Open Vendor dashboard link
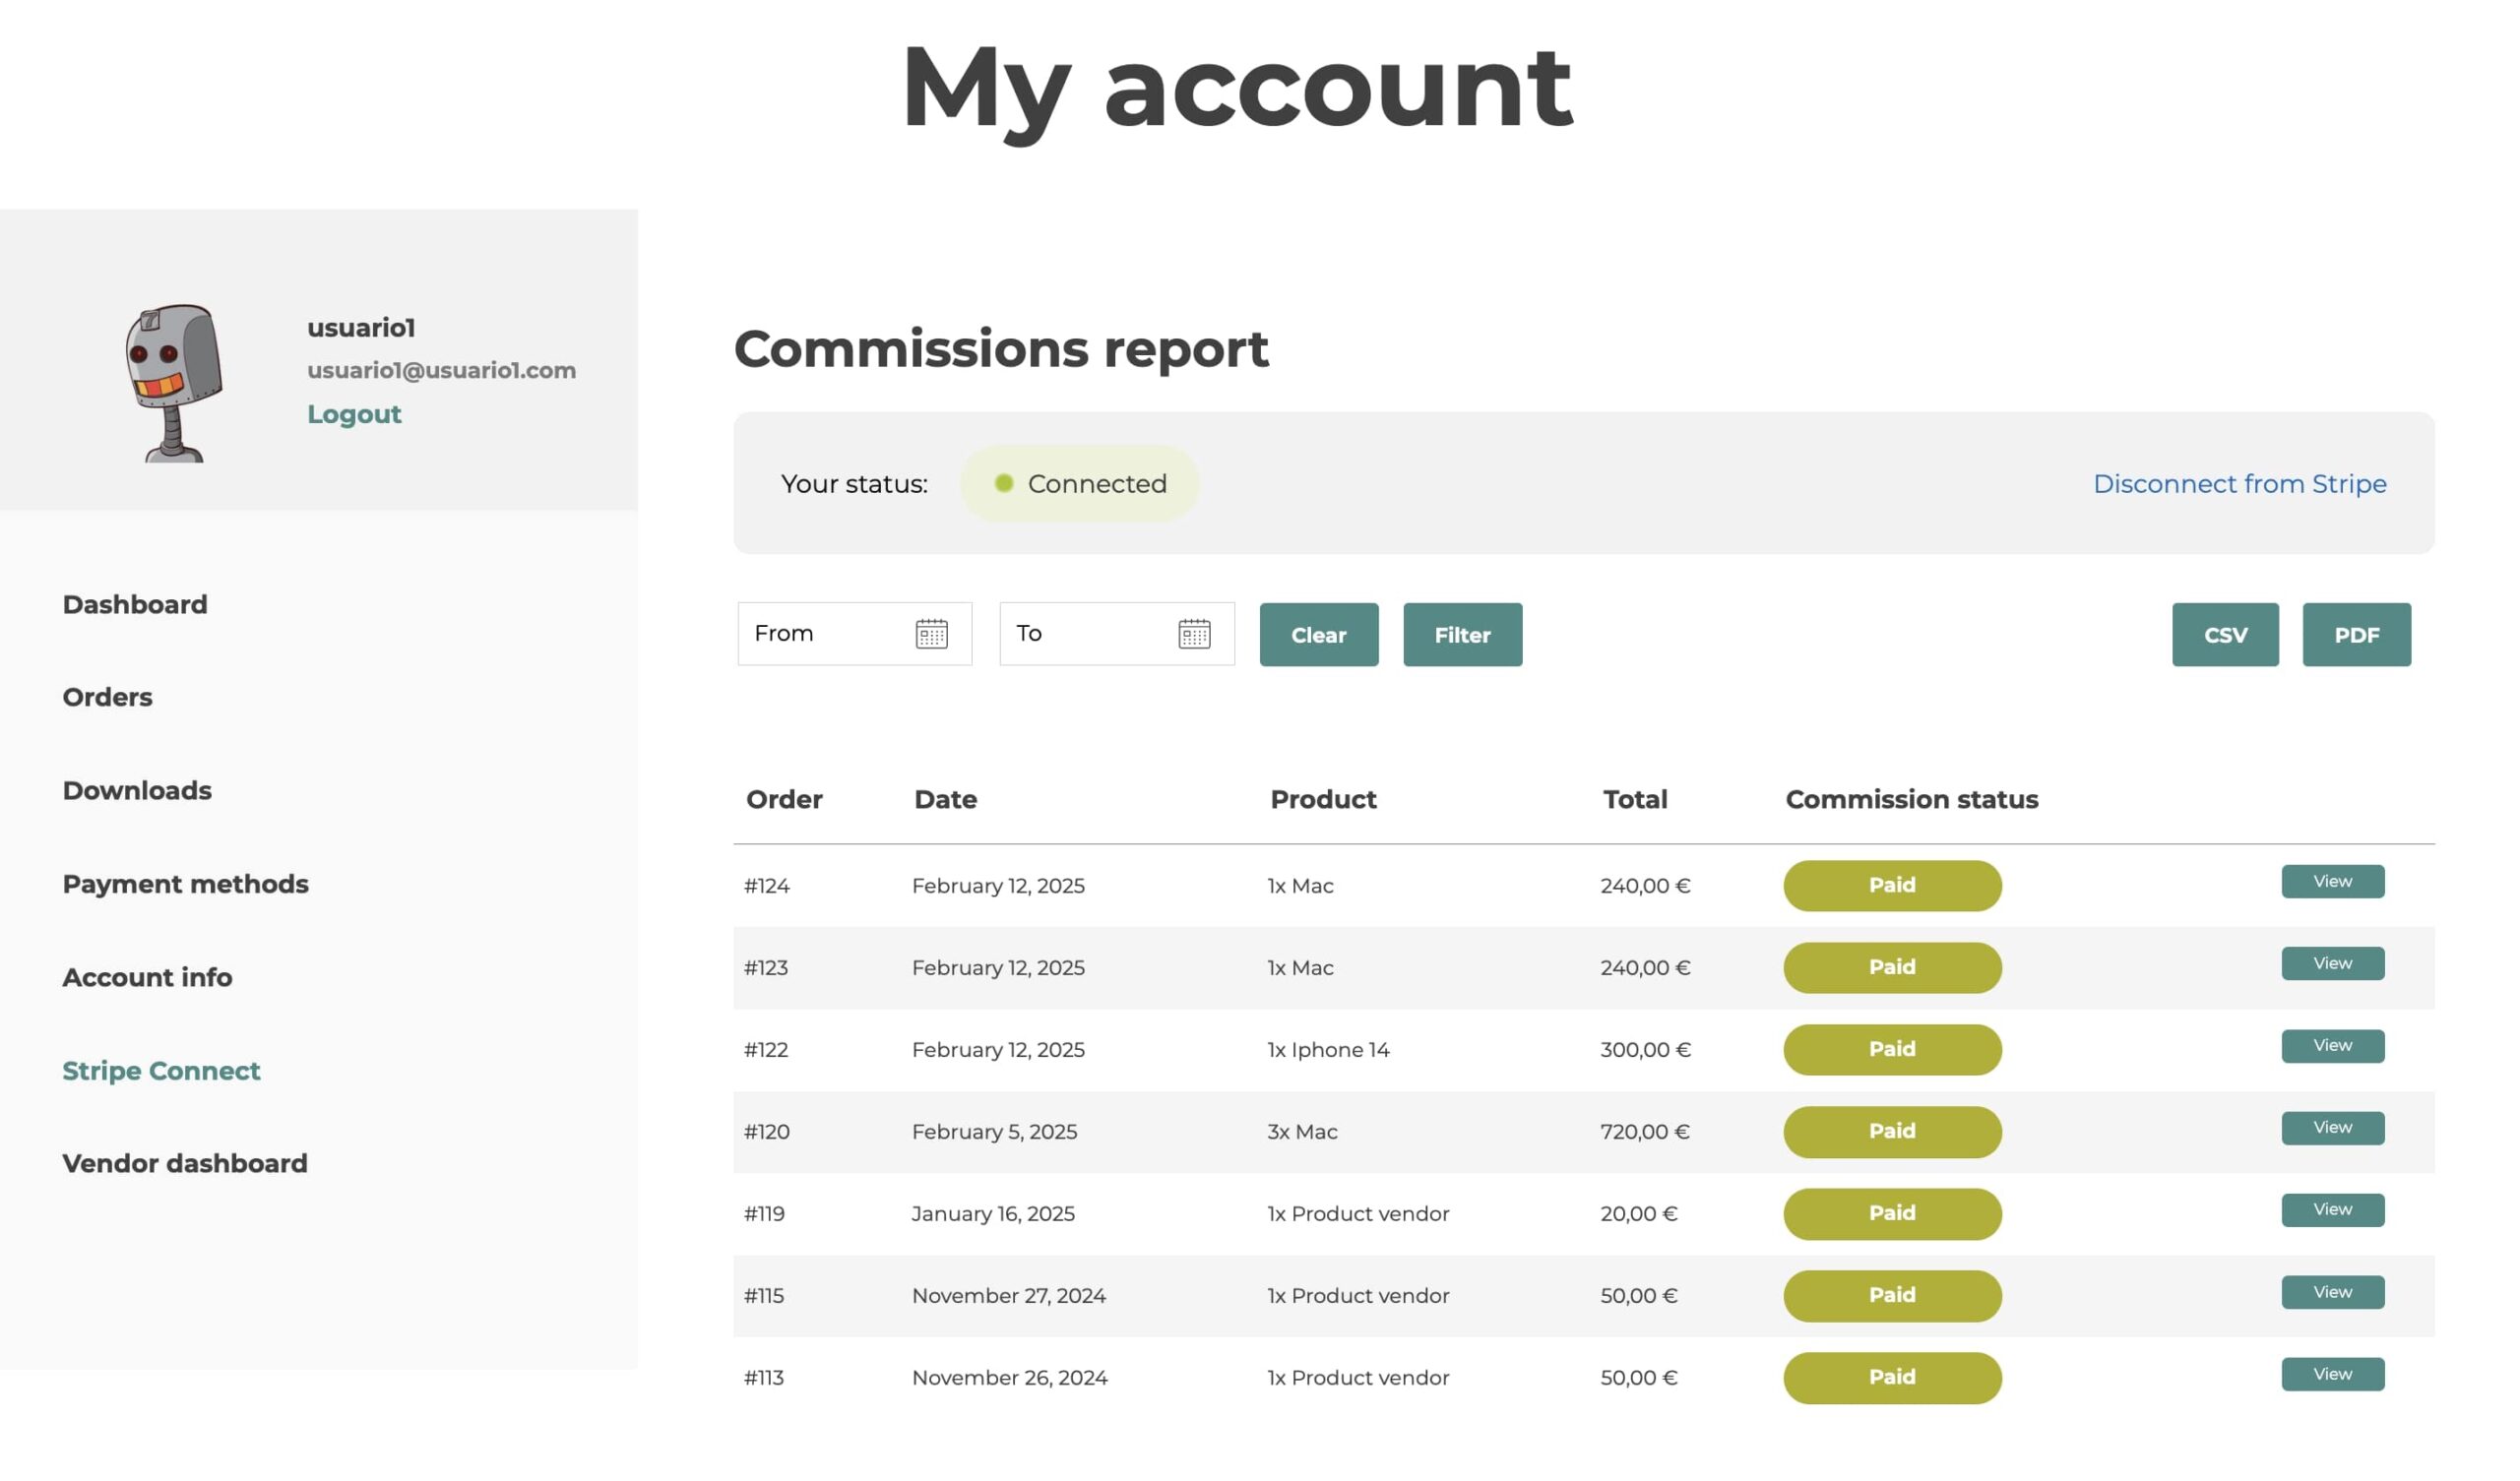 tap(185, 1164)
